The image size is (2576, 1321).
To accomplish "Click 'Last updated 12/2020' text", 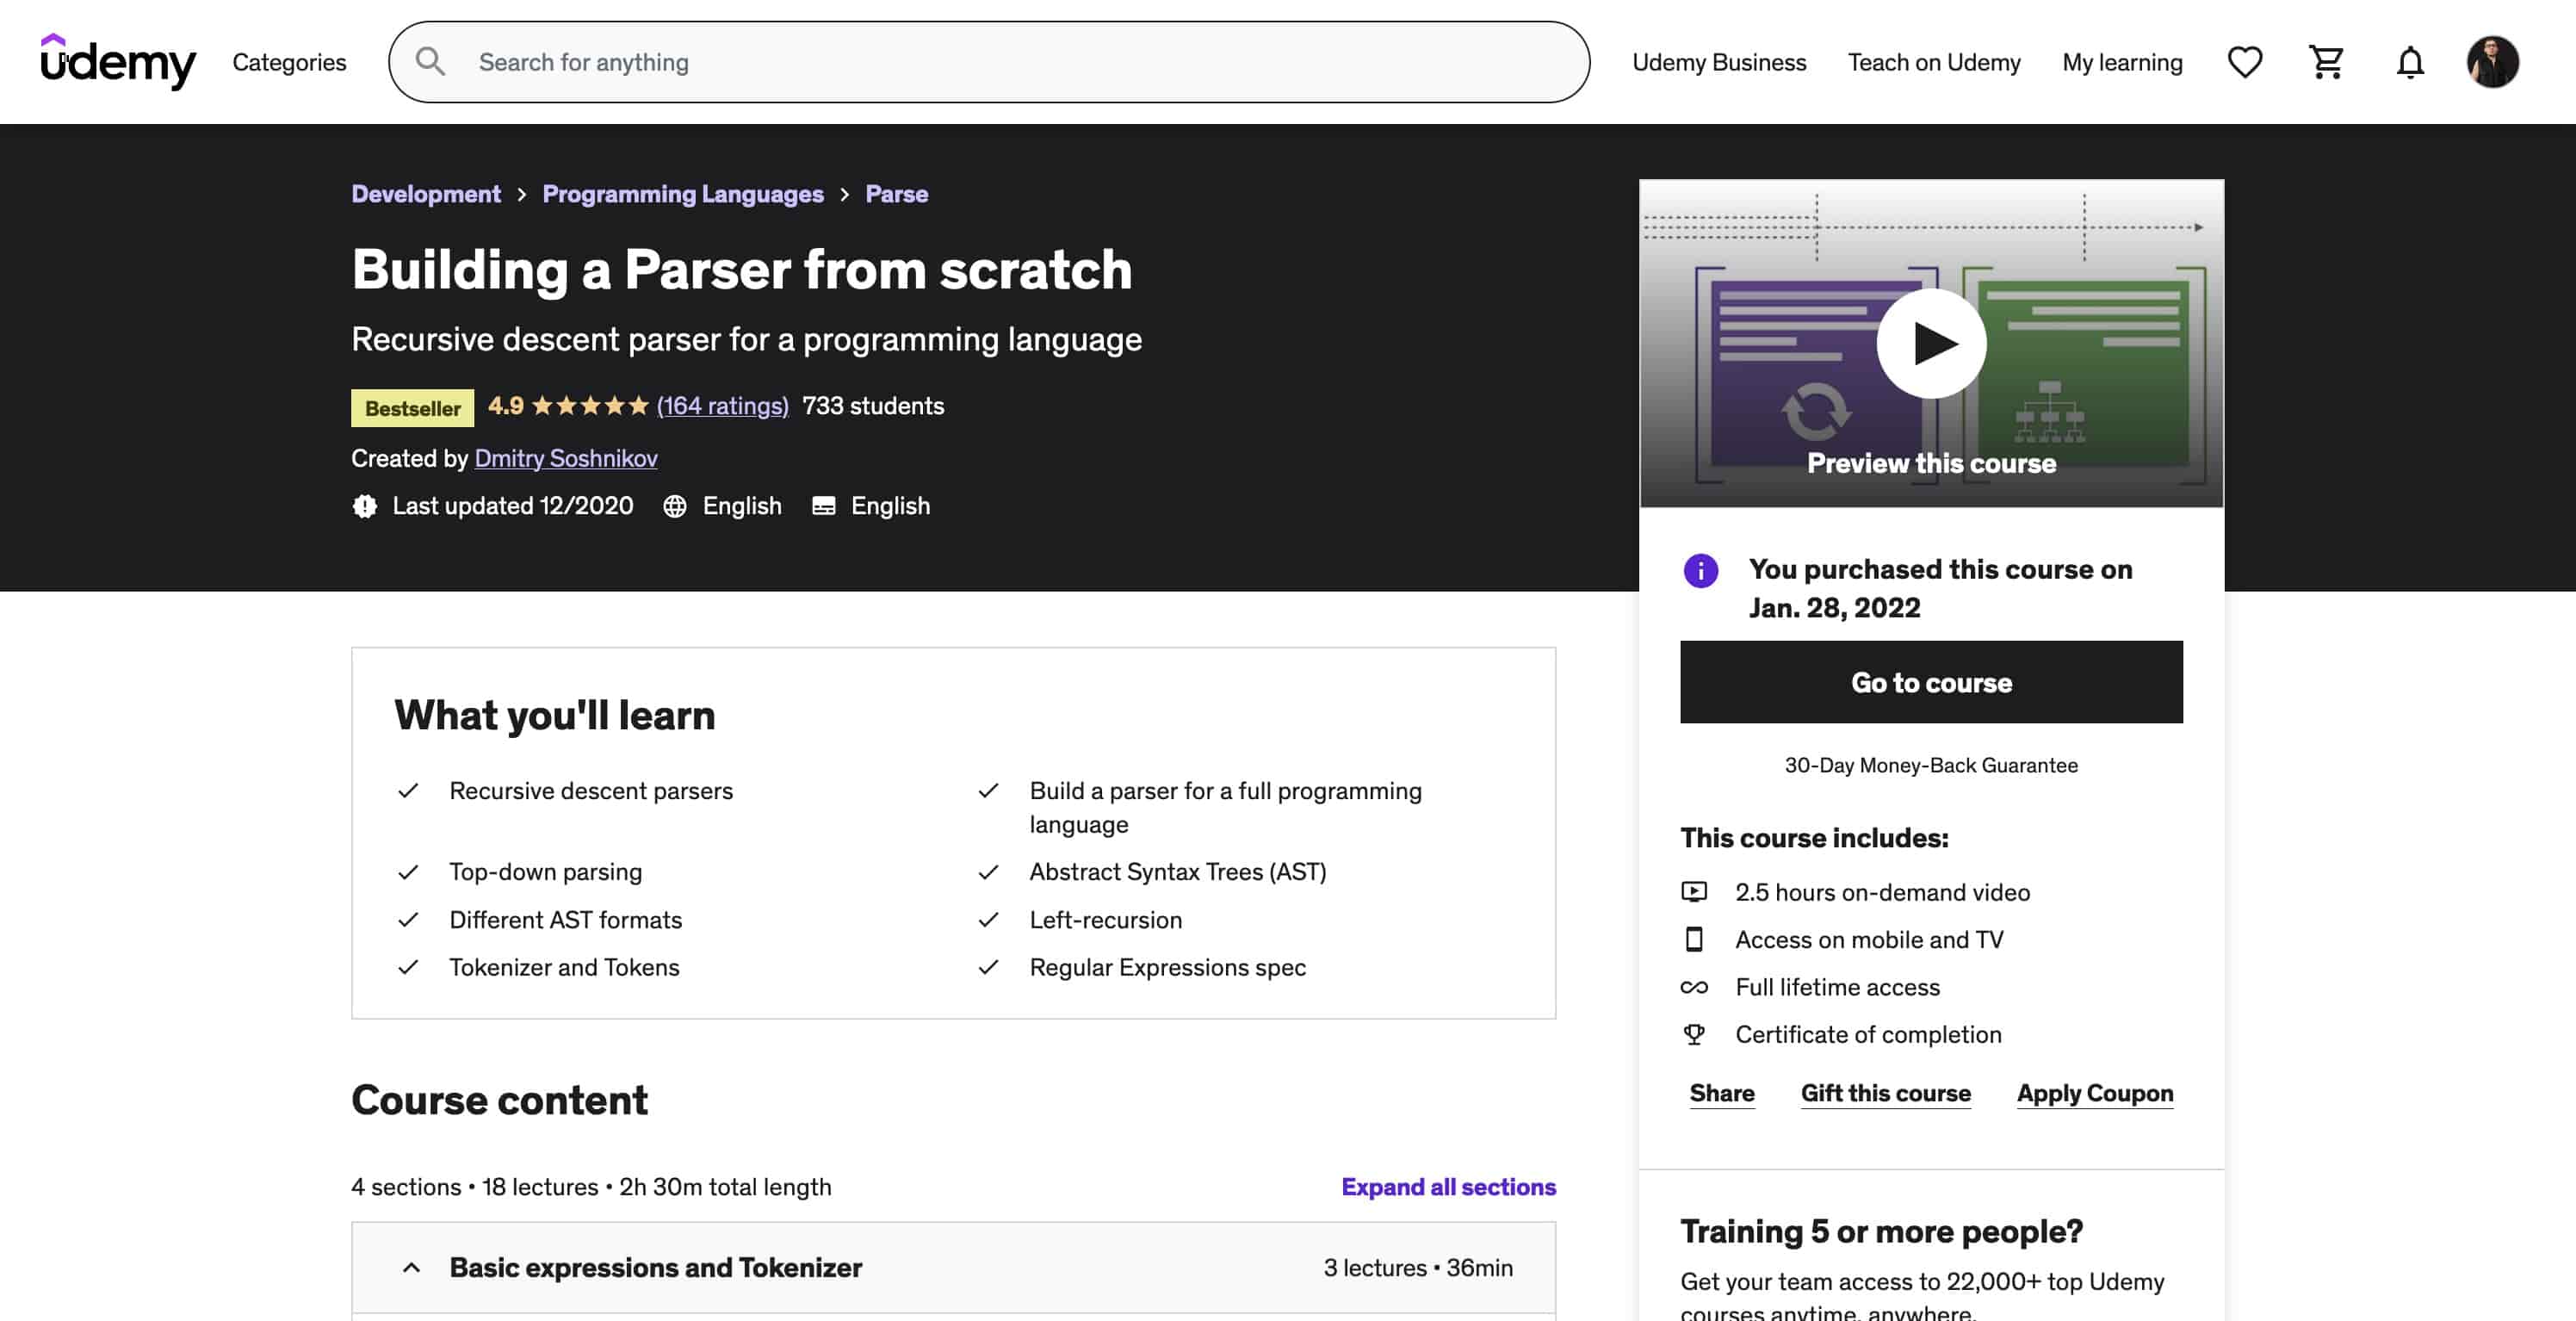I will coord(513,506).
